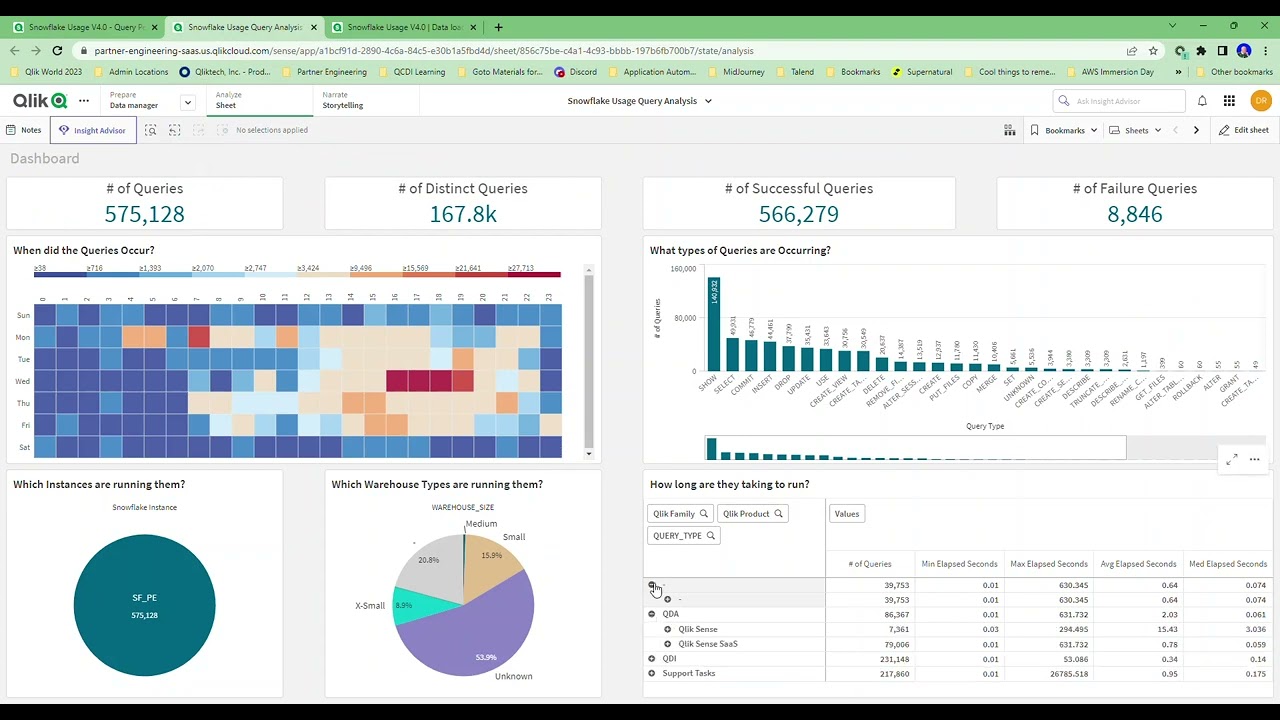Click the # of Failure Queries value 8,846

1135,214
